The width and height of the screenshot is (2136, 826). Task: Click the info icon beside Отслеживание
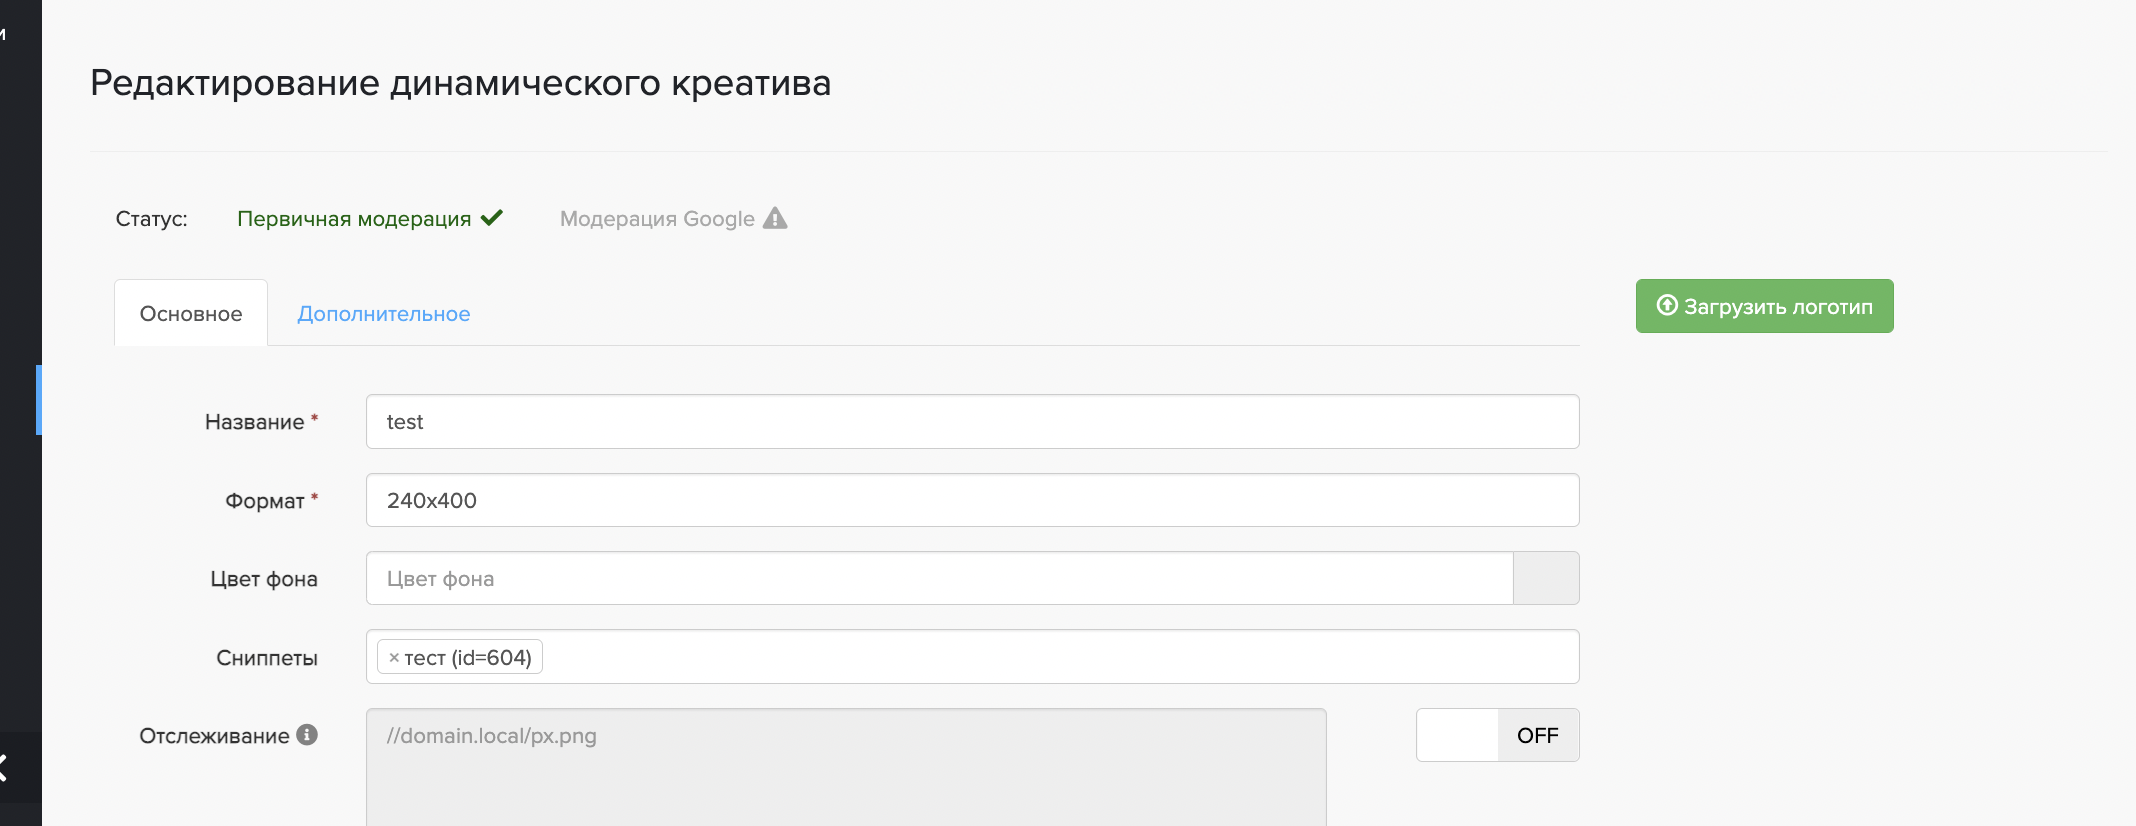[x=308, y=735]
